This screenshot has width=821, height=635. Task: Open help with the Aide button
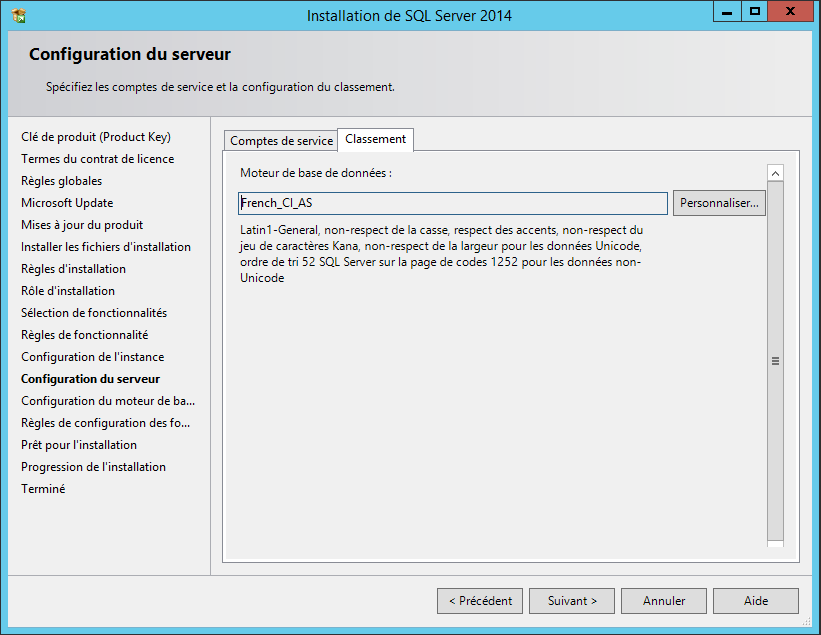pyautogui.click(x=756, y=601)
